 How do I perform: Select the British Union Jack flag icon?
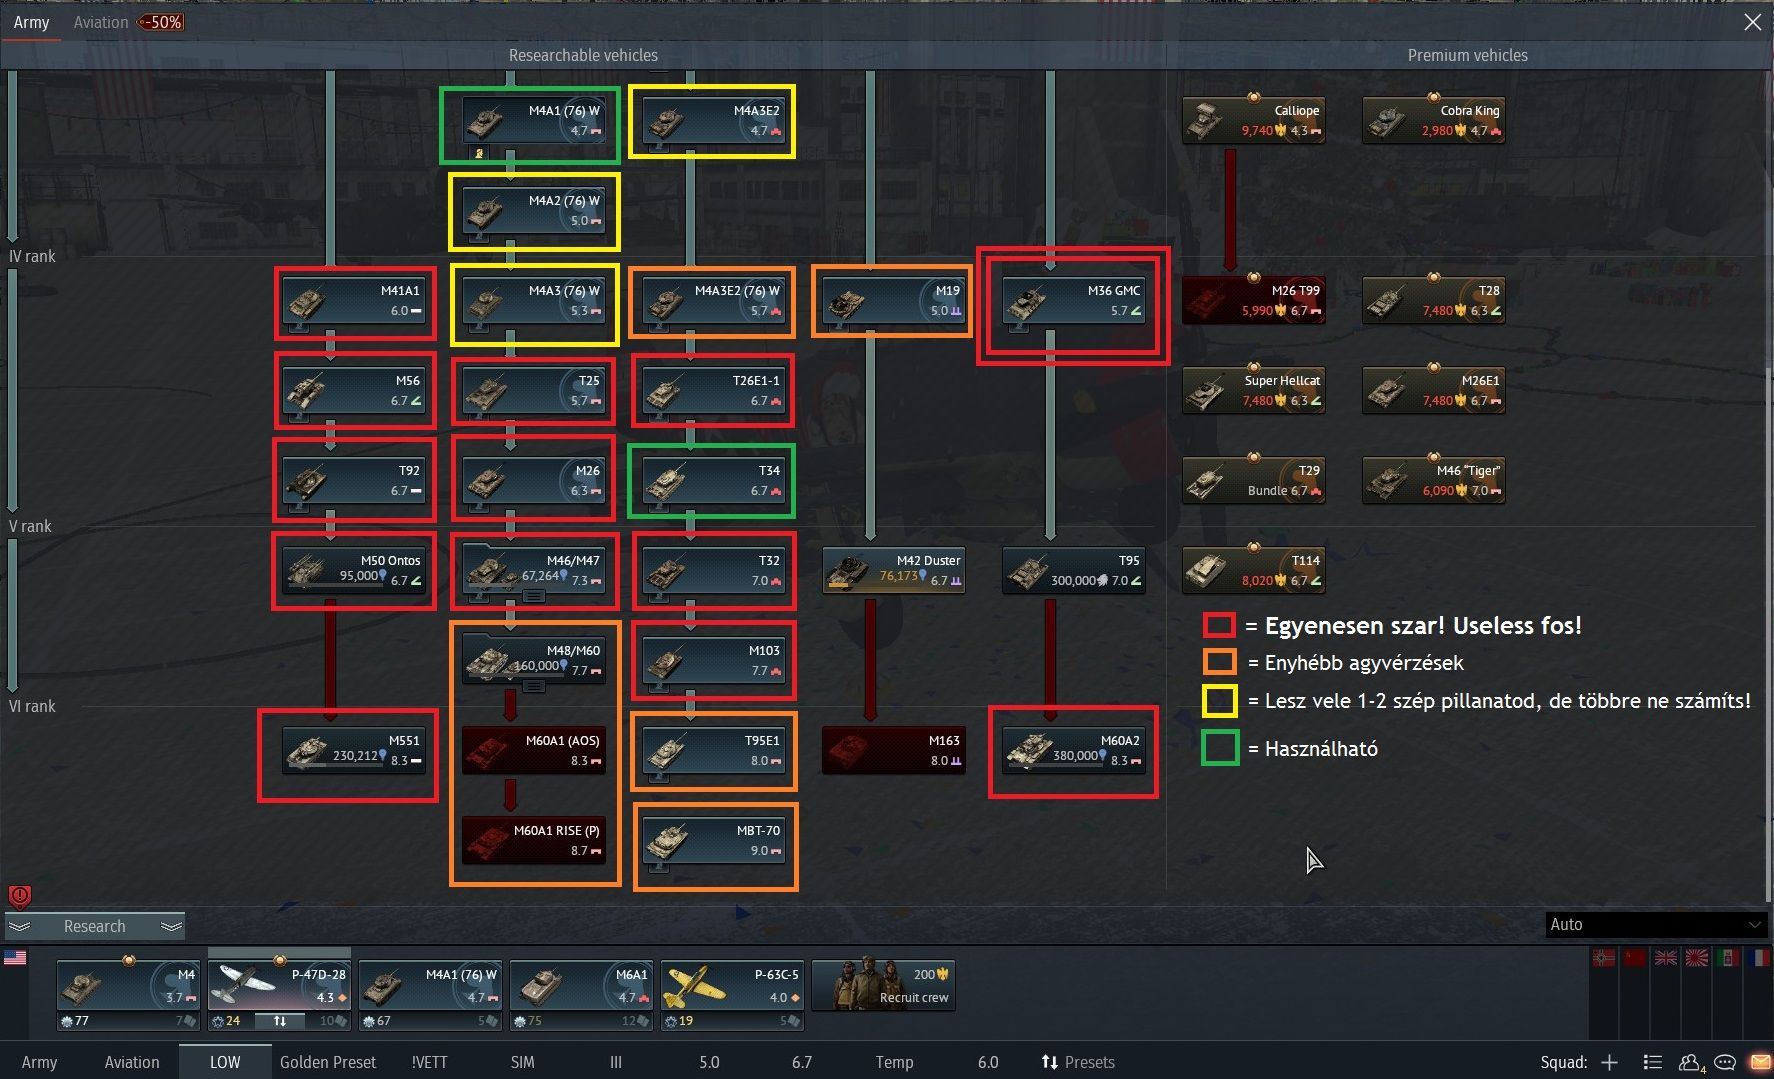[1666, 957]
